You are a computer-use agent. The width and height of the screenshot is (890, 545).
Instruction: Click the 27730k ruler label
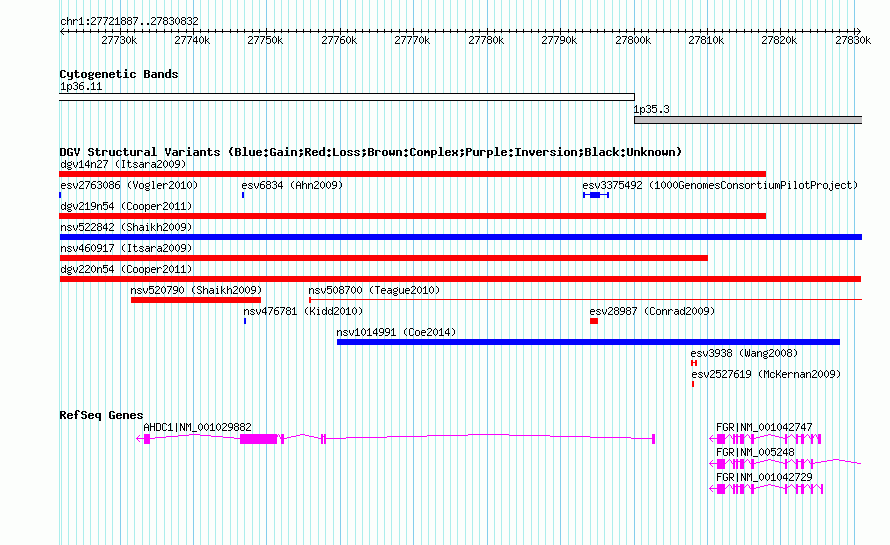[x=119, y=40]
